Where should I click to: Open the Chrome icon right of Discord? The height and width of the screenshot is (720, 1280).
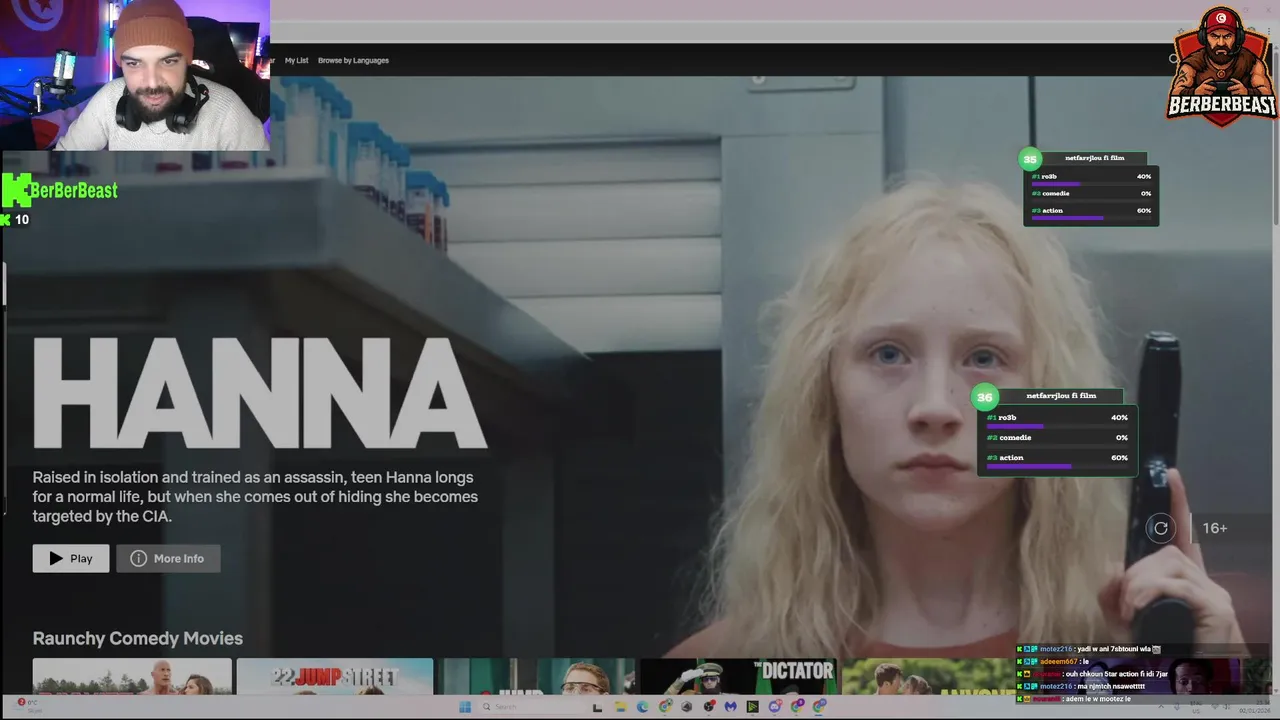pos(797,707)
